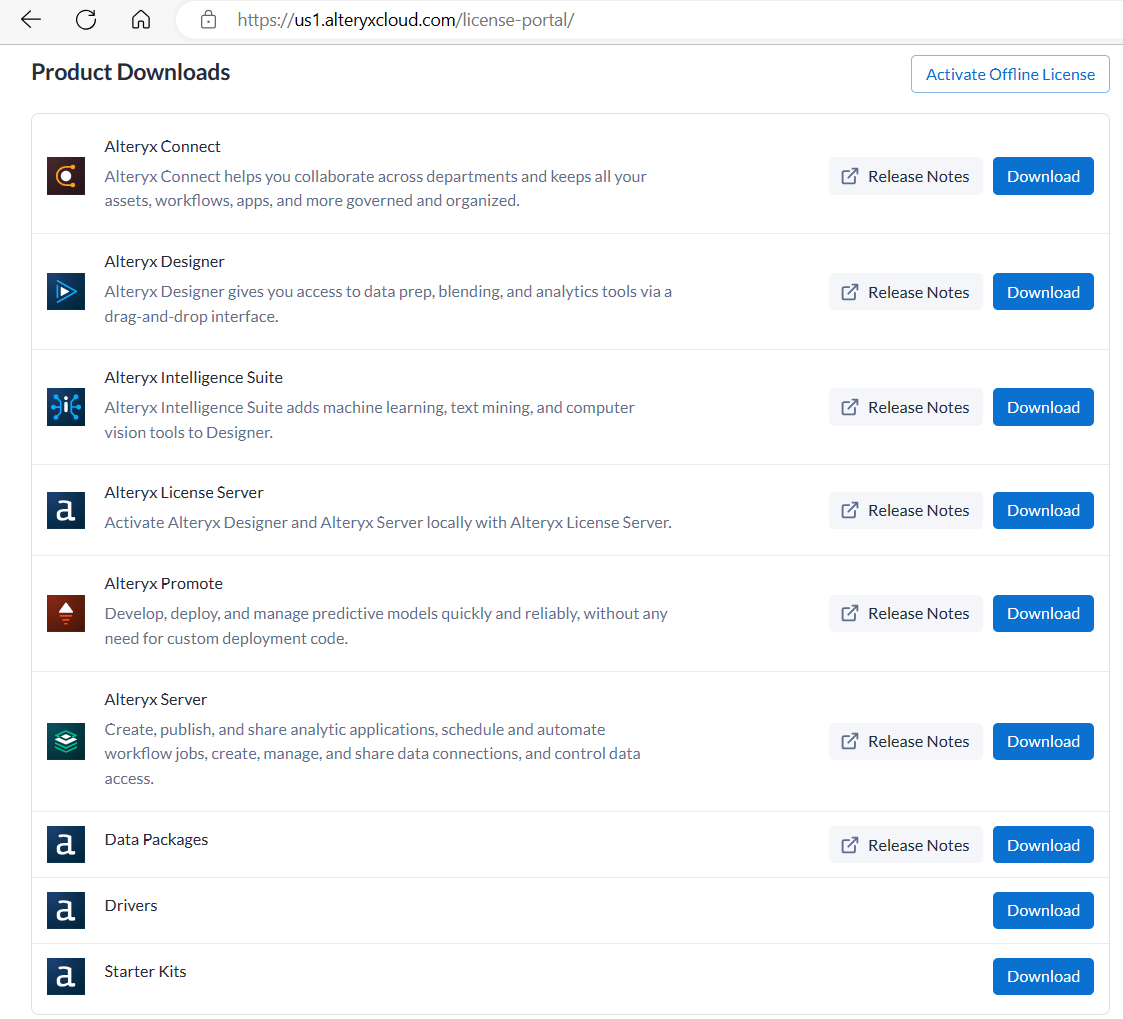Viewport: 1123px width, 1019px height.
Task: View Release Notes for Data Packages
Action: (905, 845)
